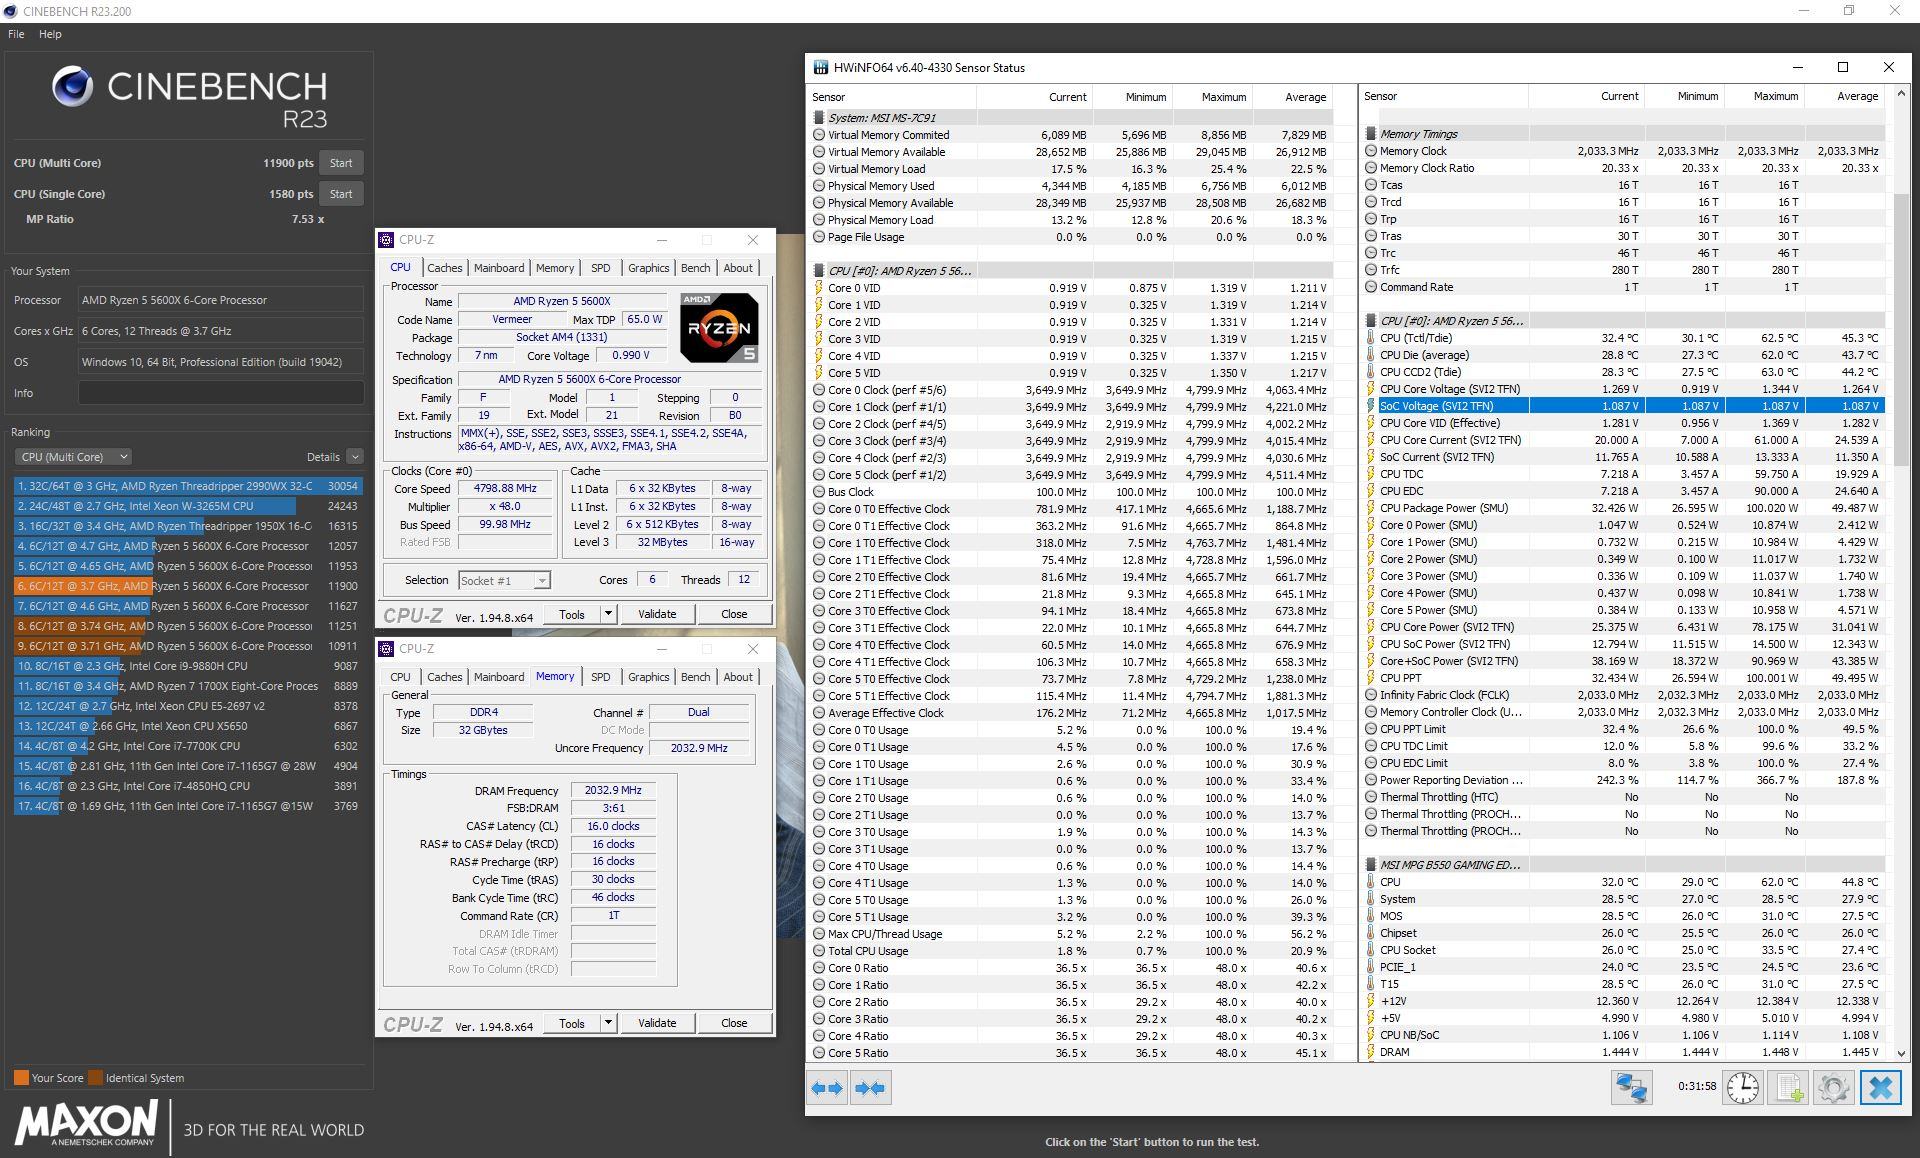Click Maximum column header in left pane
1920x1158 pixels.
tap(1212, 97)
